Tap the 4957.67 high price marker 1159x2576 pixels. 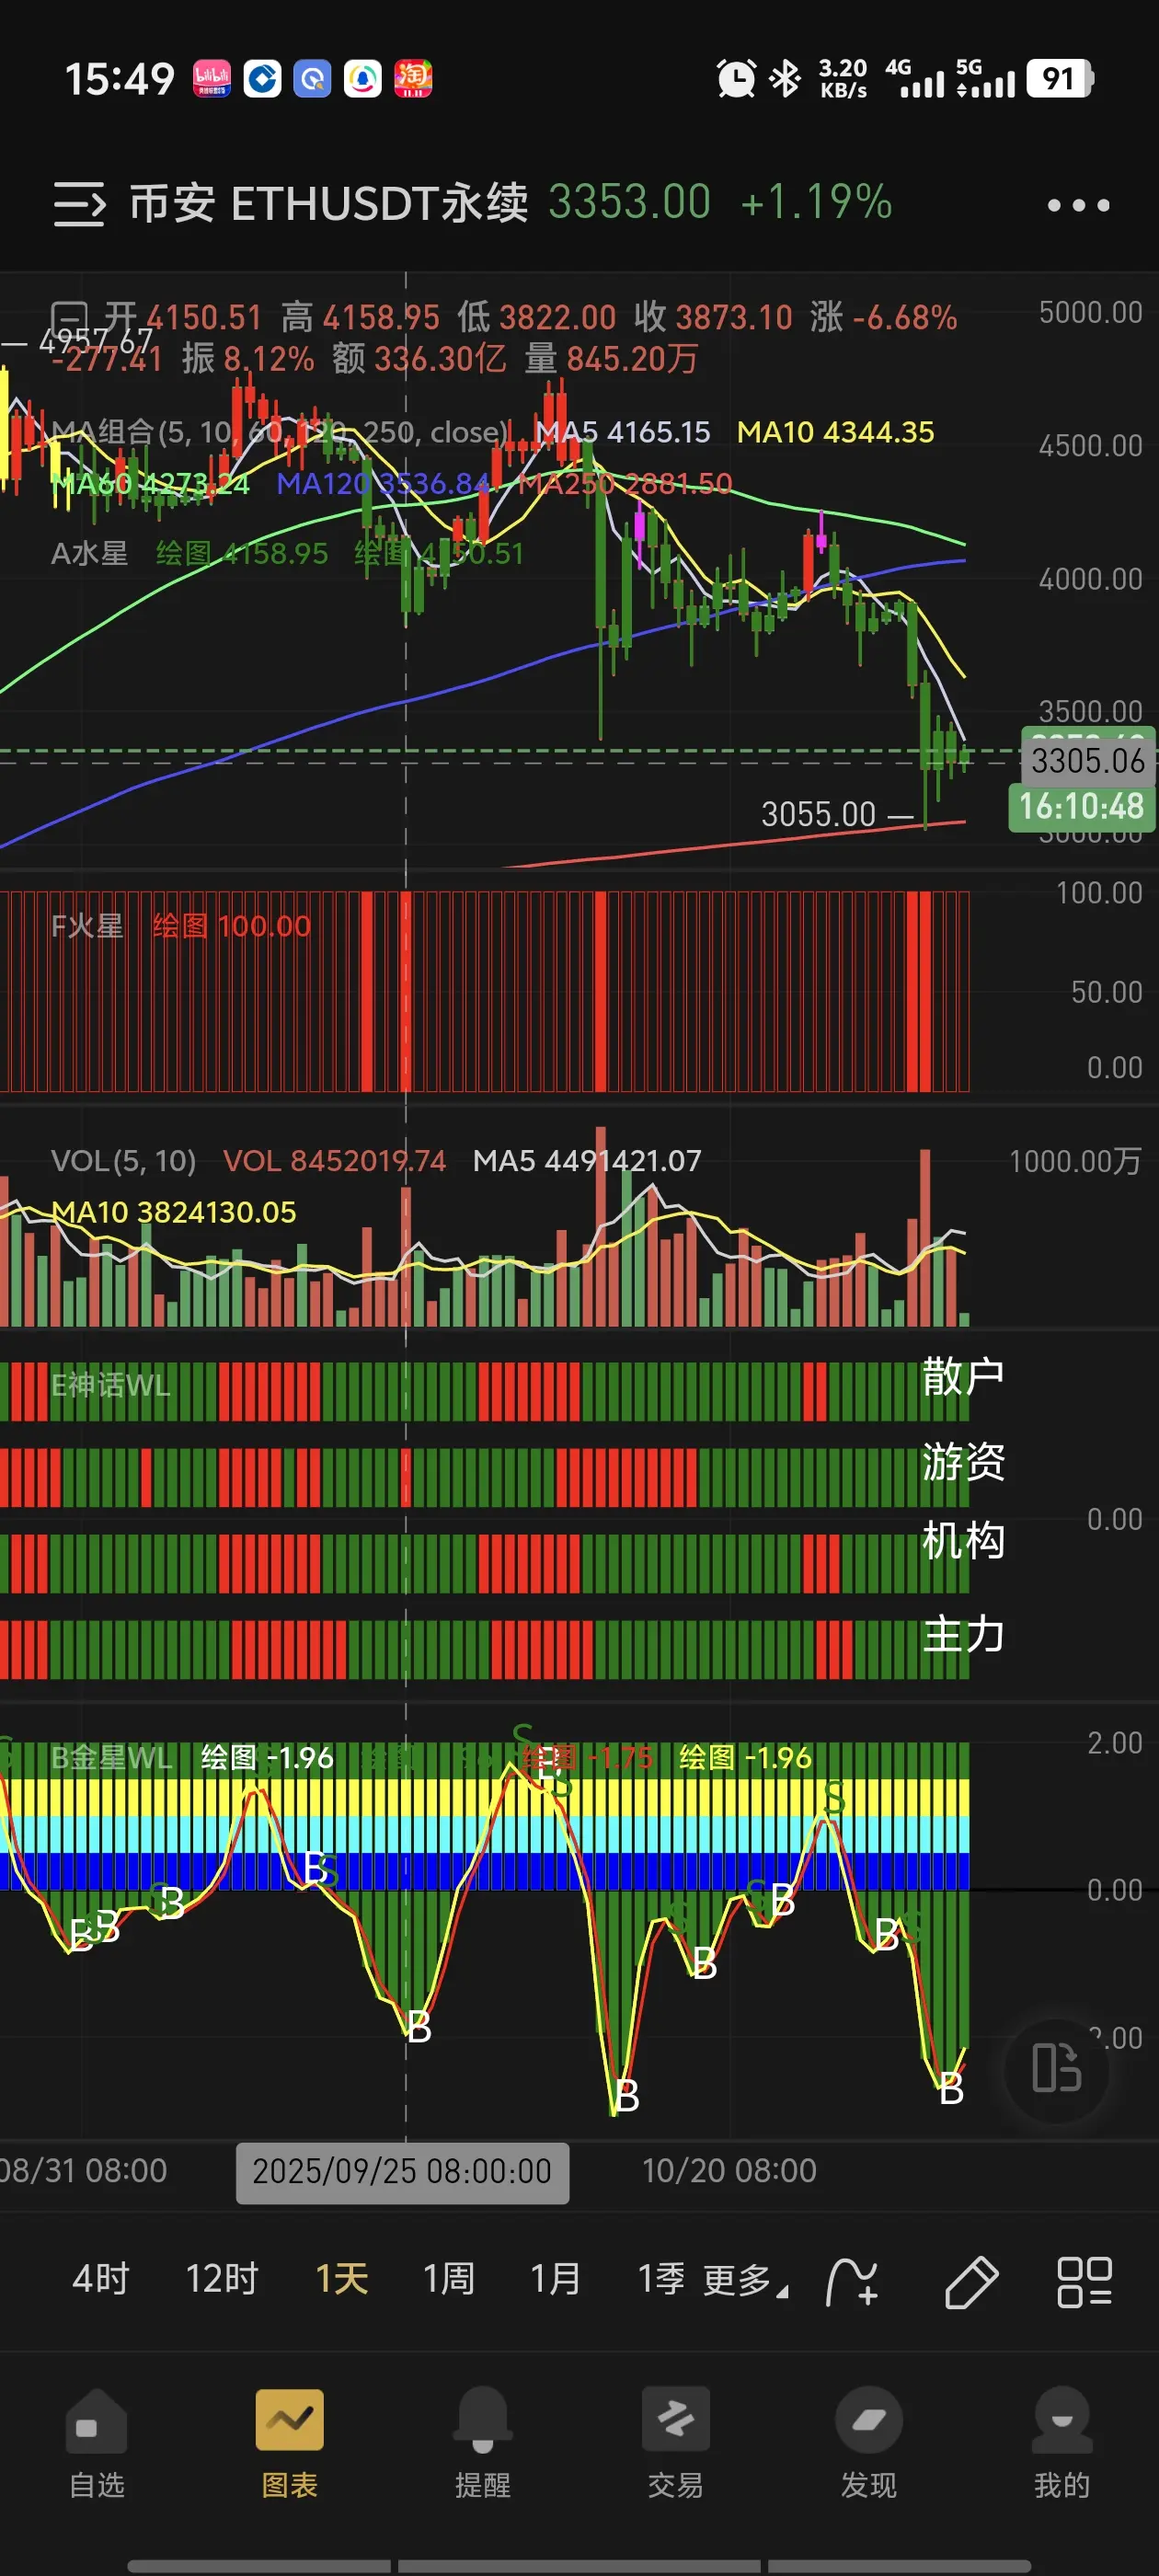[x=95, y=341]
